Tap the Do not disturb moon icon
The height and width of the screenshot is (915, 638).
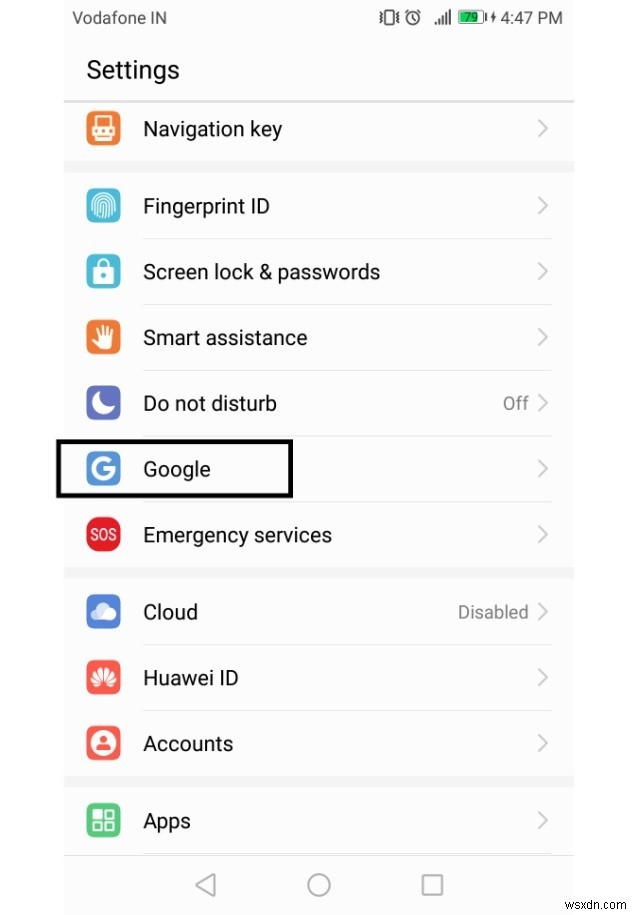click(x=103, y=404)
